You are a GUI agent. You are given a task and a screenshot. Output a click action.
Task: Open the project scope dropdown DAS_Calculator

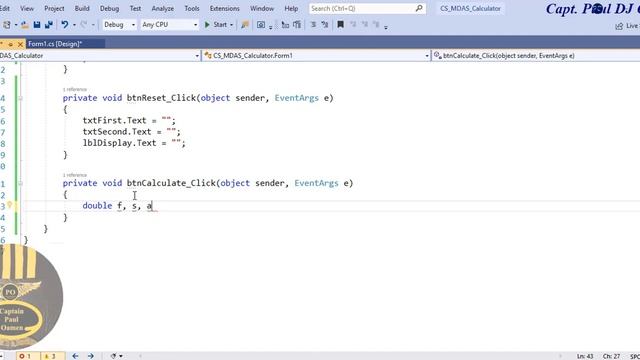[x=100, y=56]
